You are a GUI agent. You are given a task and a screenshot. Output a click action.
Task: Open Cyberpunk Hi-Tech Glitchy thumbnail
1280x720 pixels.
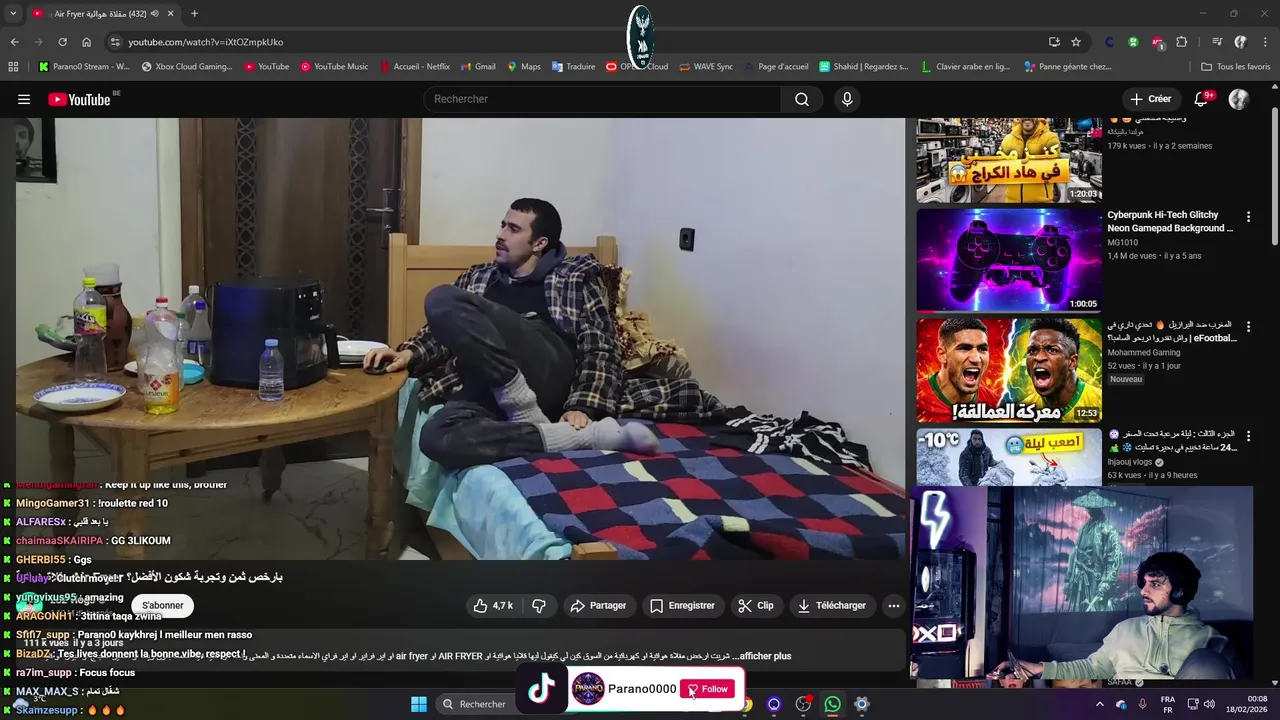(1009, 260)
